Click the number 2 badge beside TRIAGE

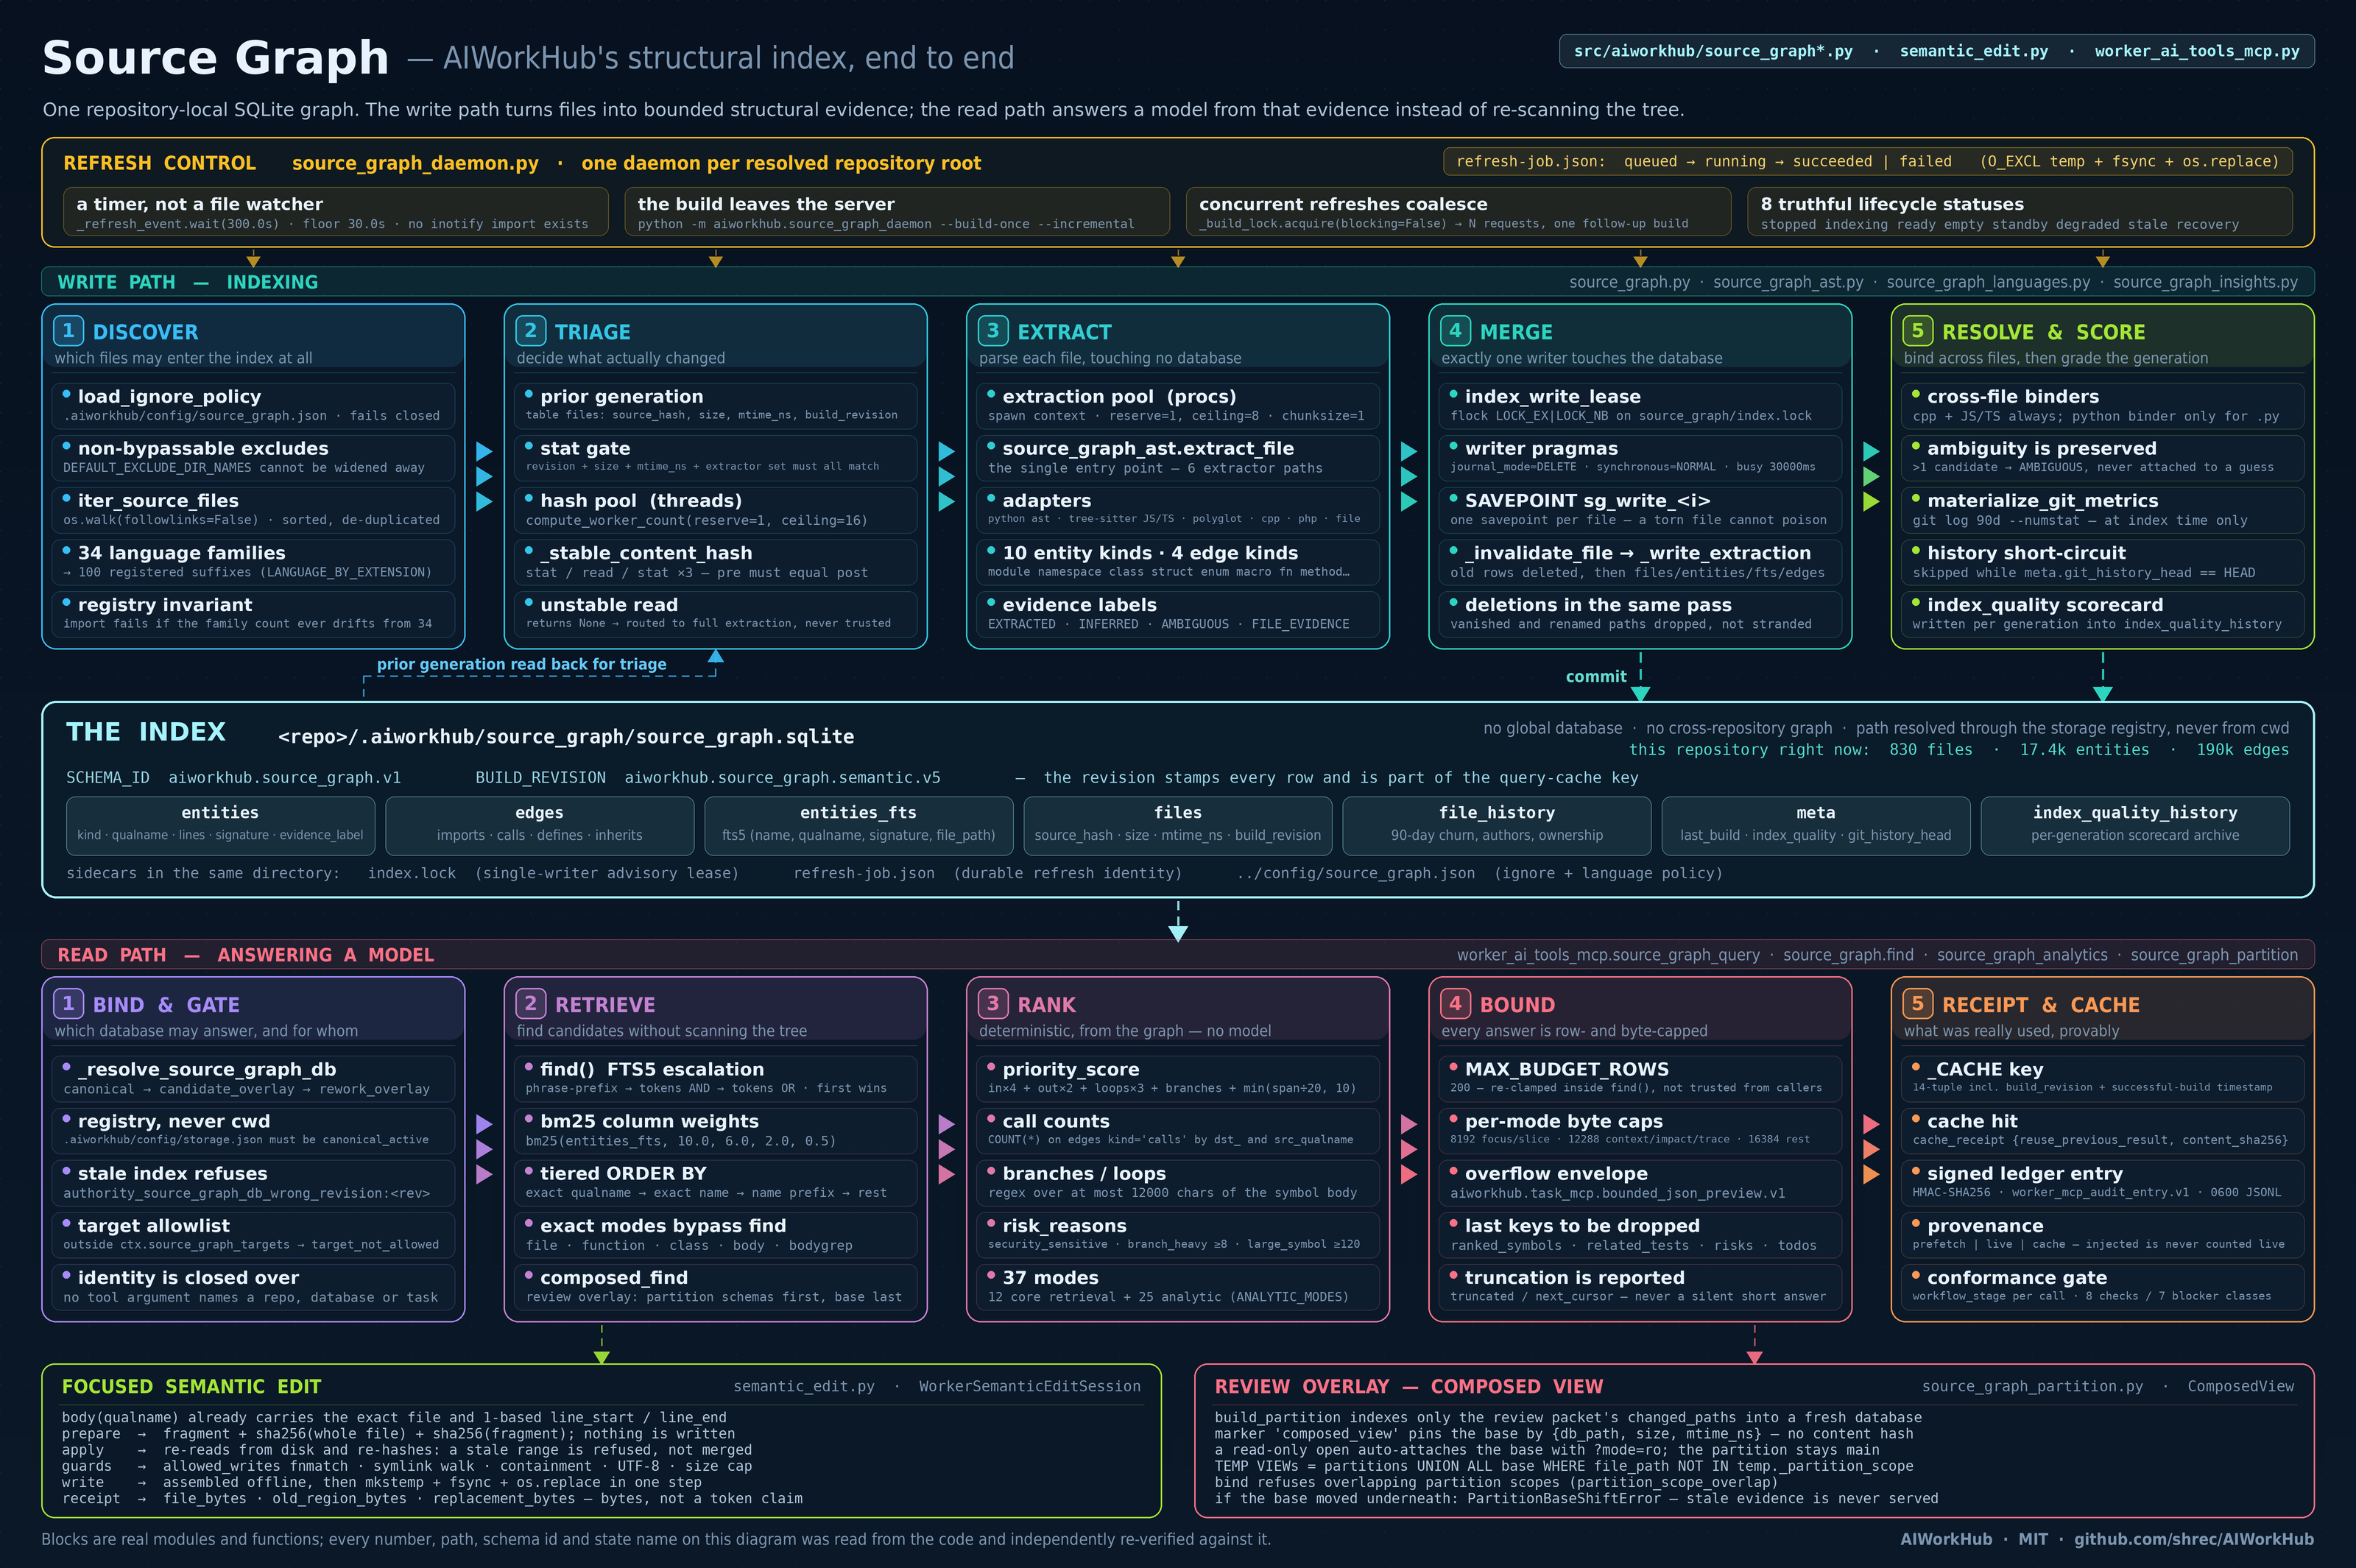tap(530, 331)
